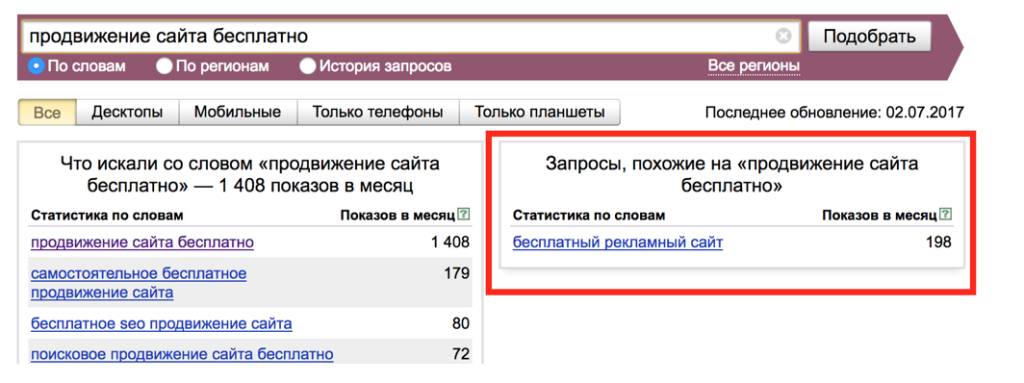The width and height of the screenshot is (1024, 383).
Task: Open the 'Все регионы' region selector
Action: (754, 66)
